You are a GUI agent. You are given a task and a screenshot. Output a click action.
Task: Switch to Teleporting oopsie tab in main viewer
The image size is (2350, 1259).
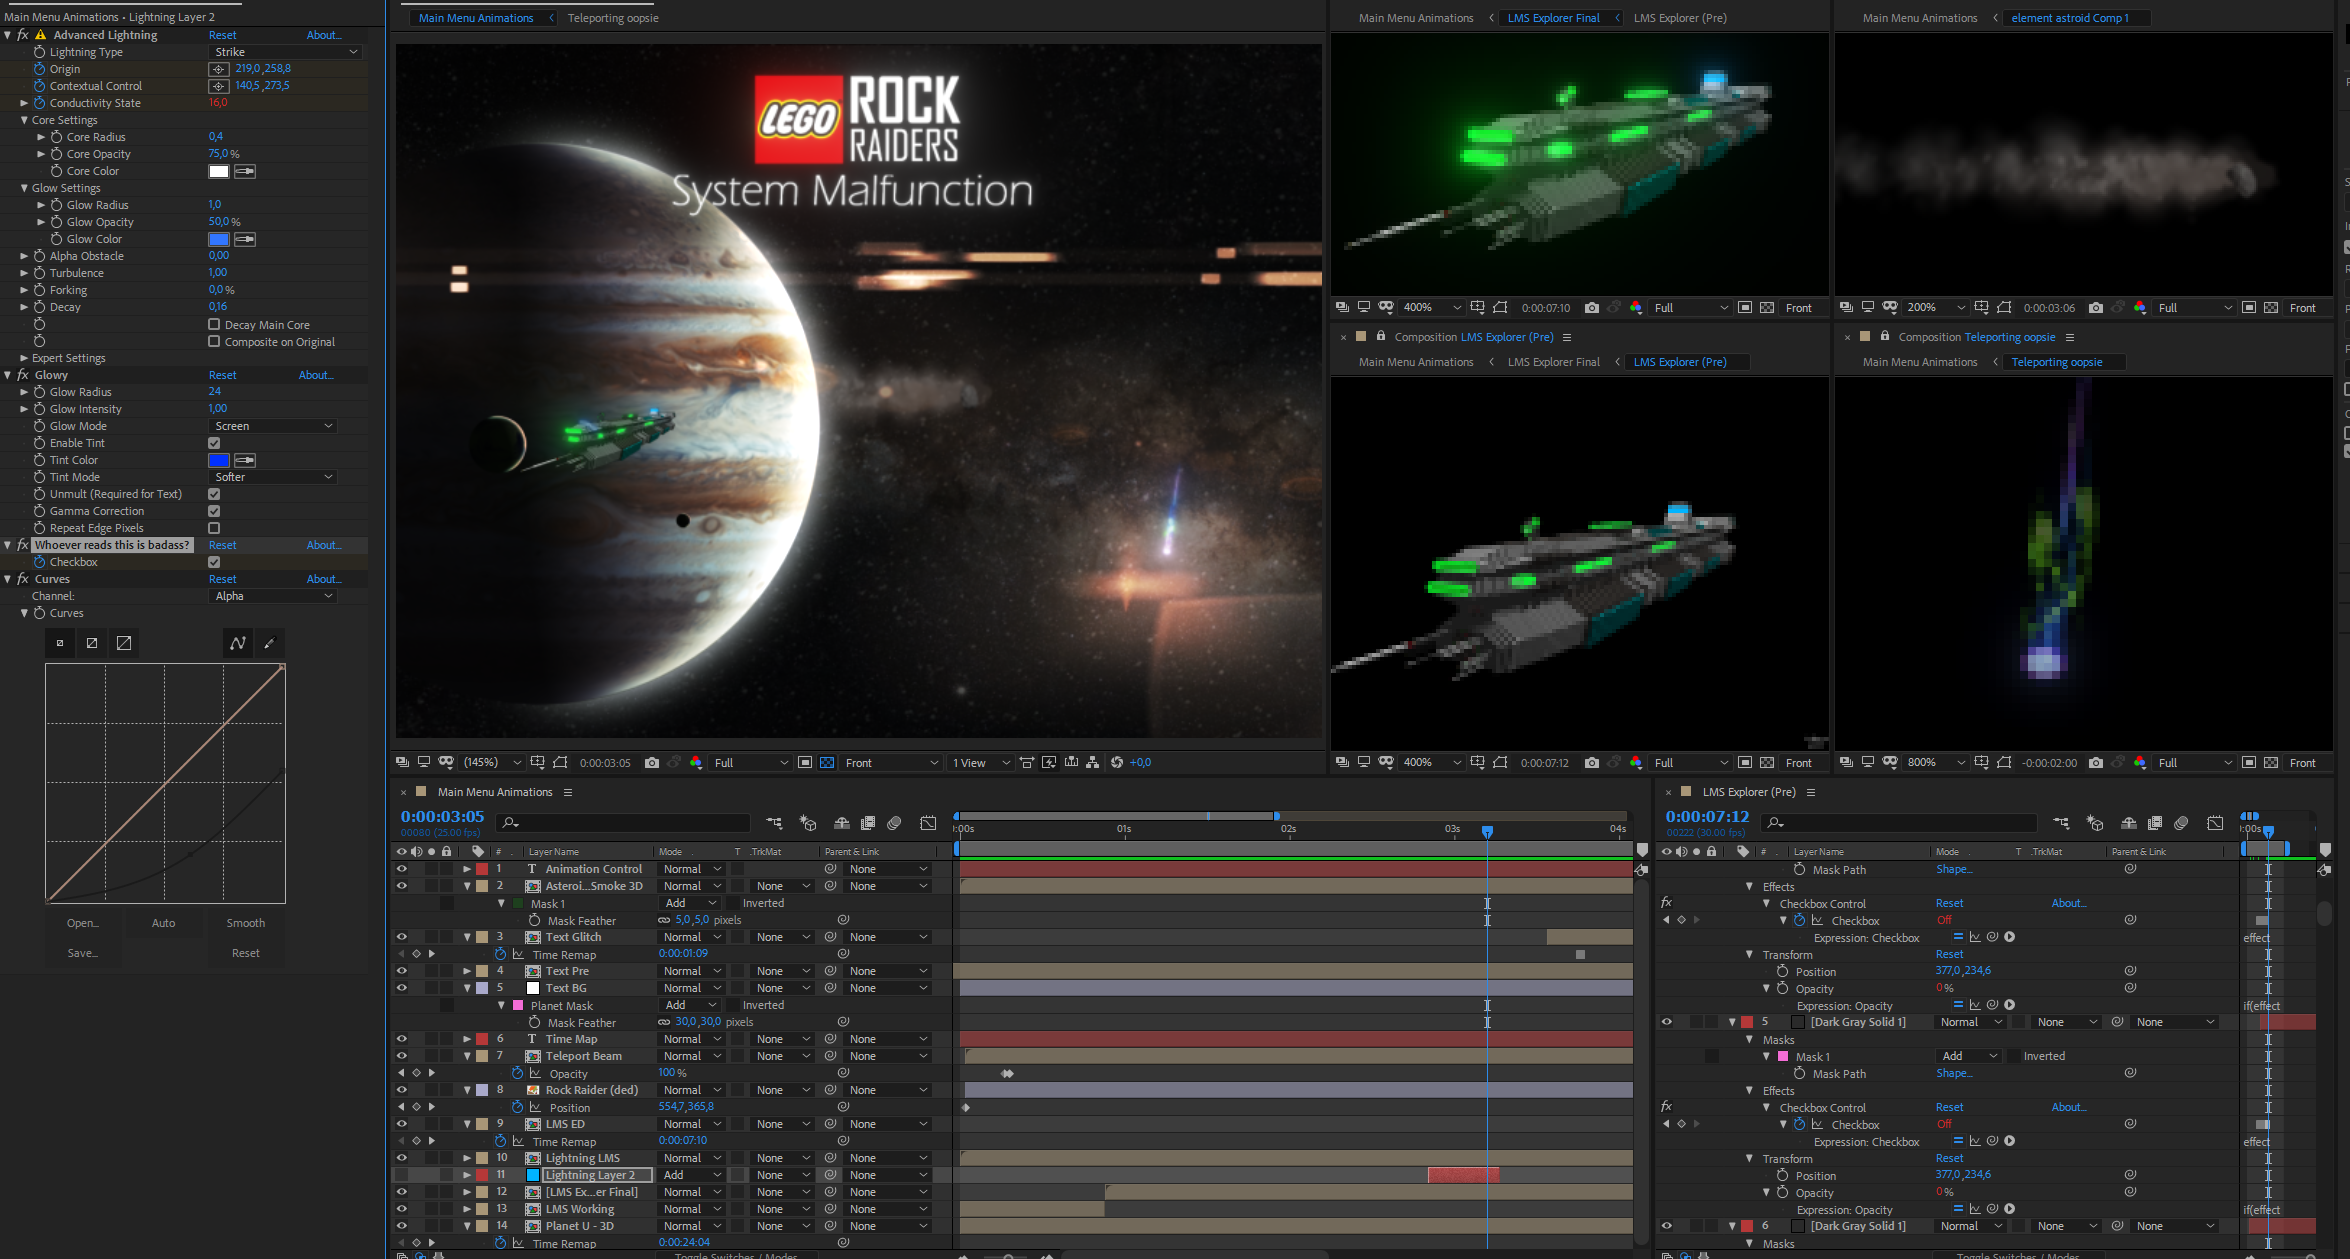point(613,18)
